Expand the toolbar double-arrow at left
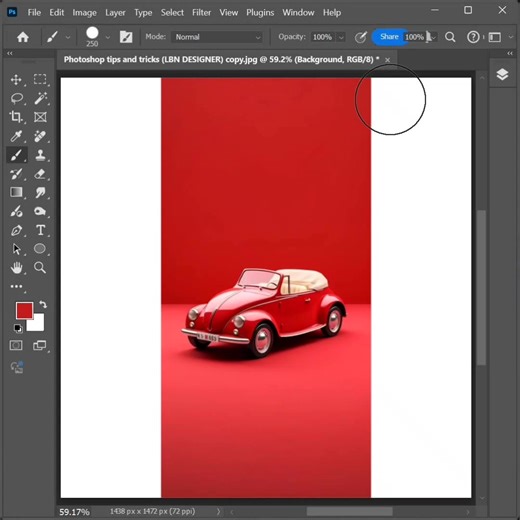The height and width of the screenshot is (520, 520). (10, 53)
